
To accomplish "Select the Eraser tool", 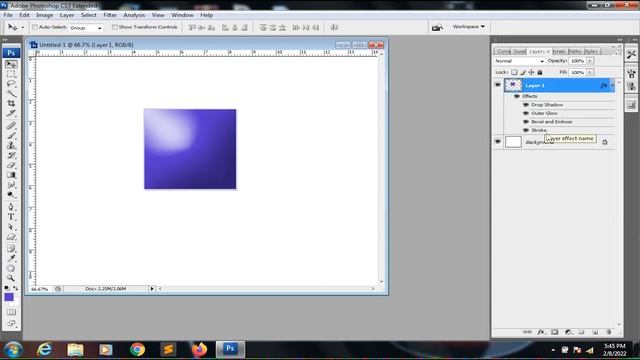I will click(x=11, y=165).
